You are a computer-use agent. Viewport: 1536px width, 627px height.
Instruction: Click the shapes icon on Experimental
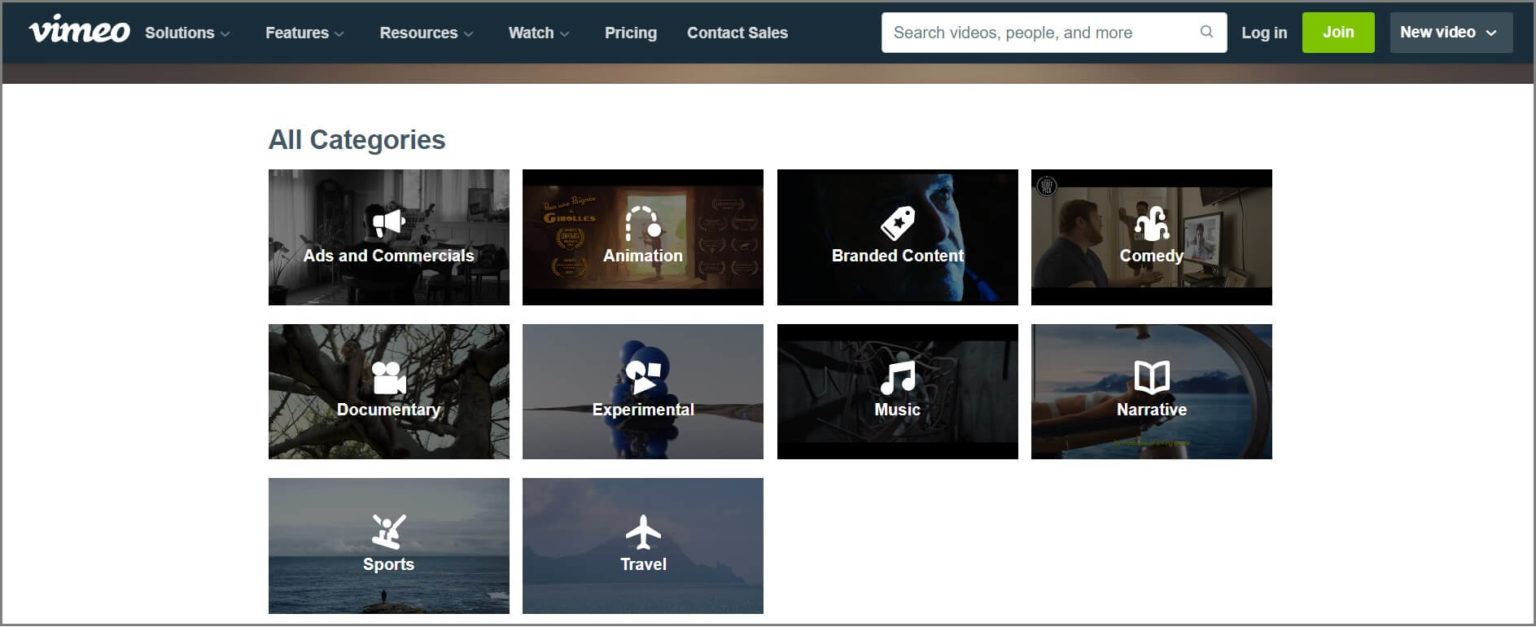tap(642, 376)
